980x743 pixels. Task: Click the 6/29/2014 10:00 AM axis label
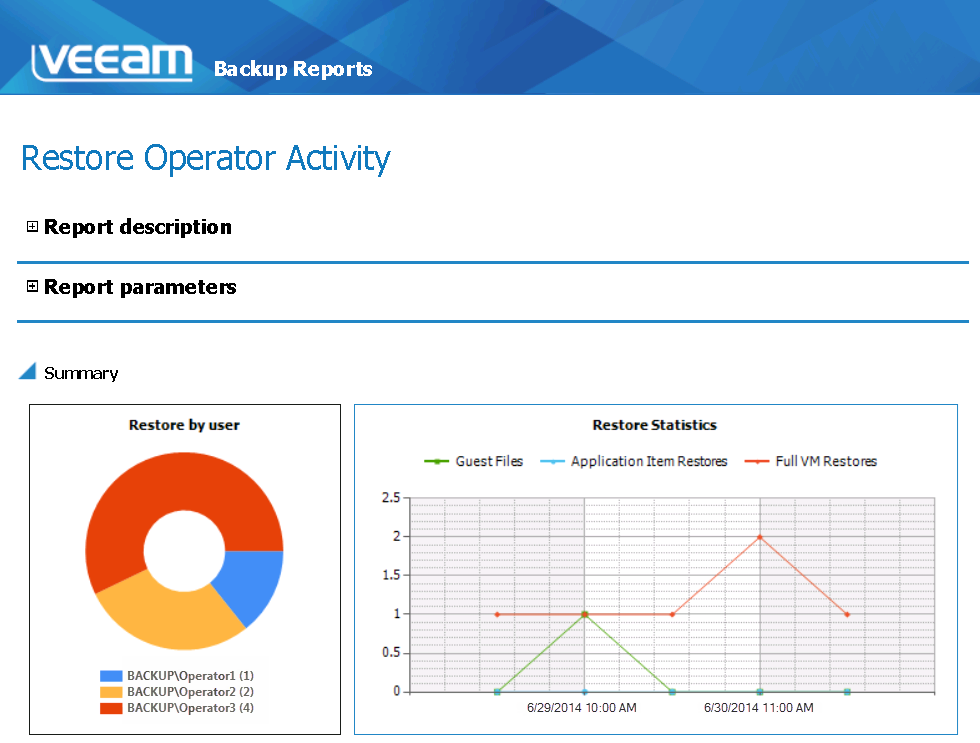click(x=581, y=707)
